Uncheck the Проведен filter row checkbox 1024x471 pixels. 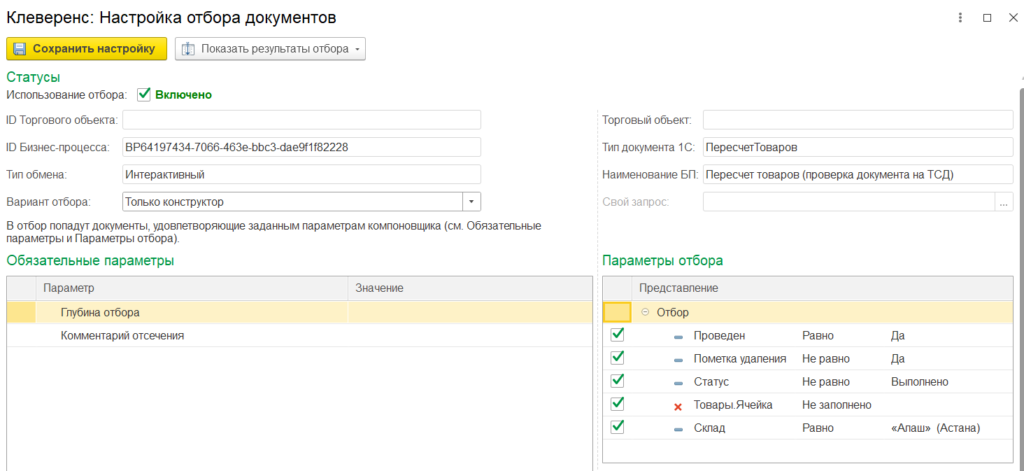618,335
